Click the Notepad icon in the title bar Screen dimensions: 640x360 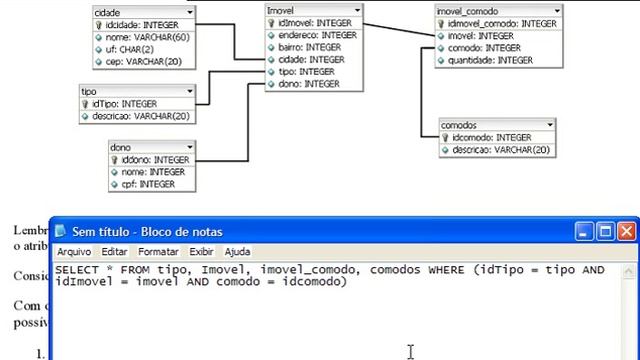[x=60, y=231]
